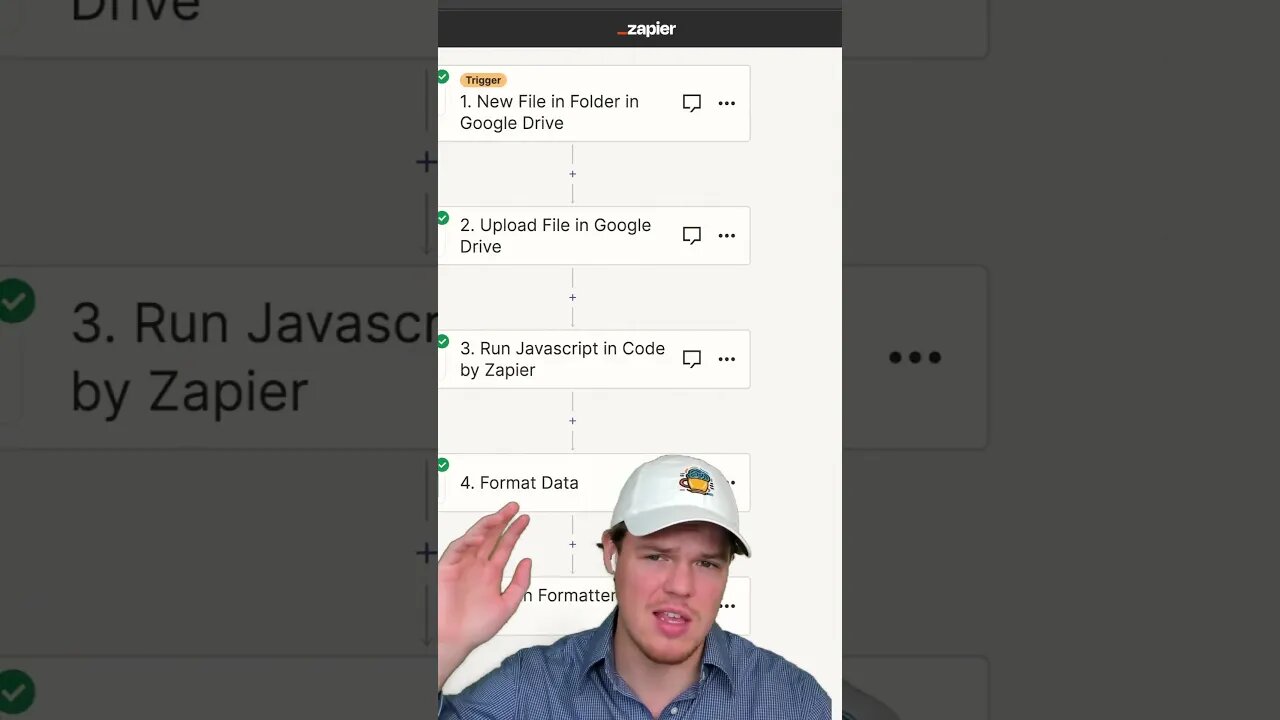Open more options for Run Javascript step
This screenshot has width=1280, height=720.
(727, 359)
